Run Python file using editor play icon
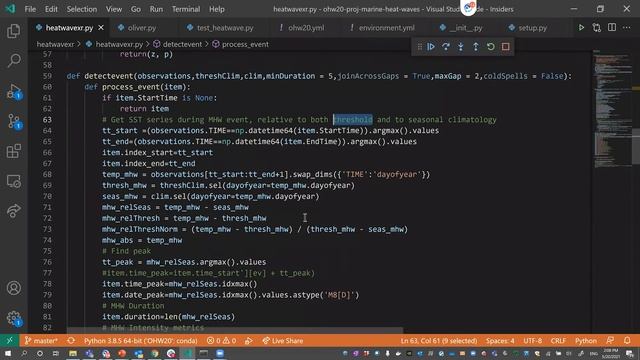 [581, 27]
